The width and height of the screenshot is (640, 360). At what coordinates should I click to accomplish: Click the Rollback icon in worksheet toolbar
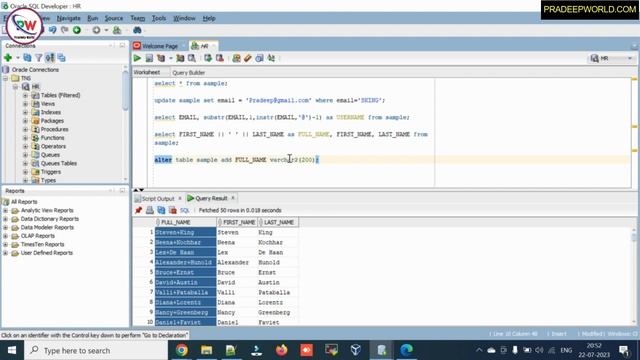click(x=220, y=58)
